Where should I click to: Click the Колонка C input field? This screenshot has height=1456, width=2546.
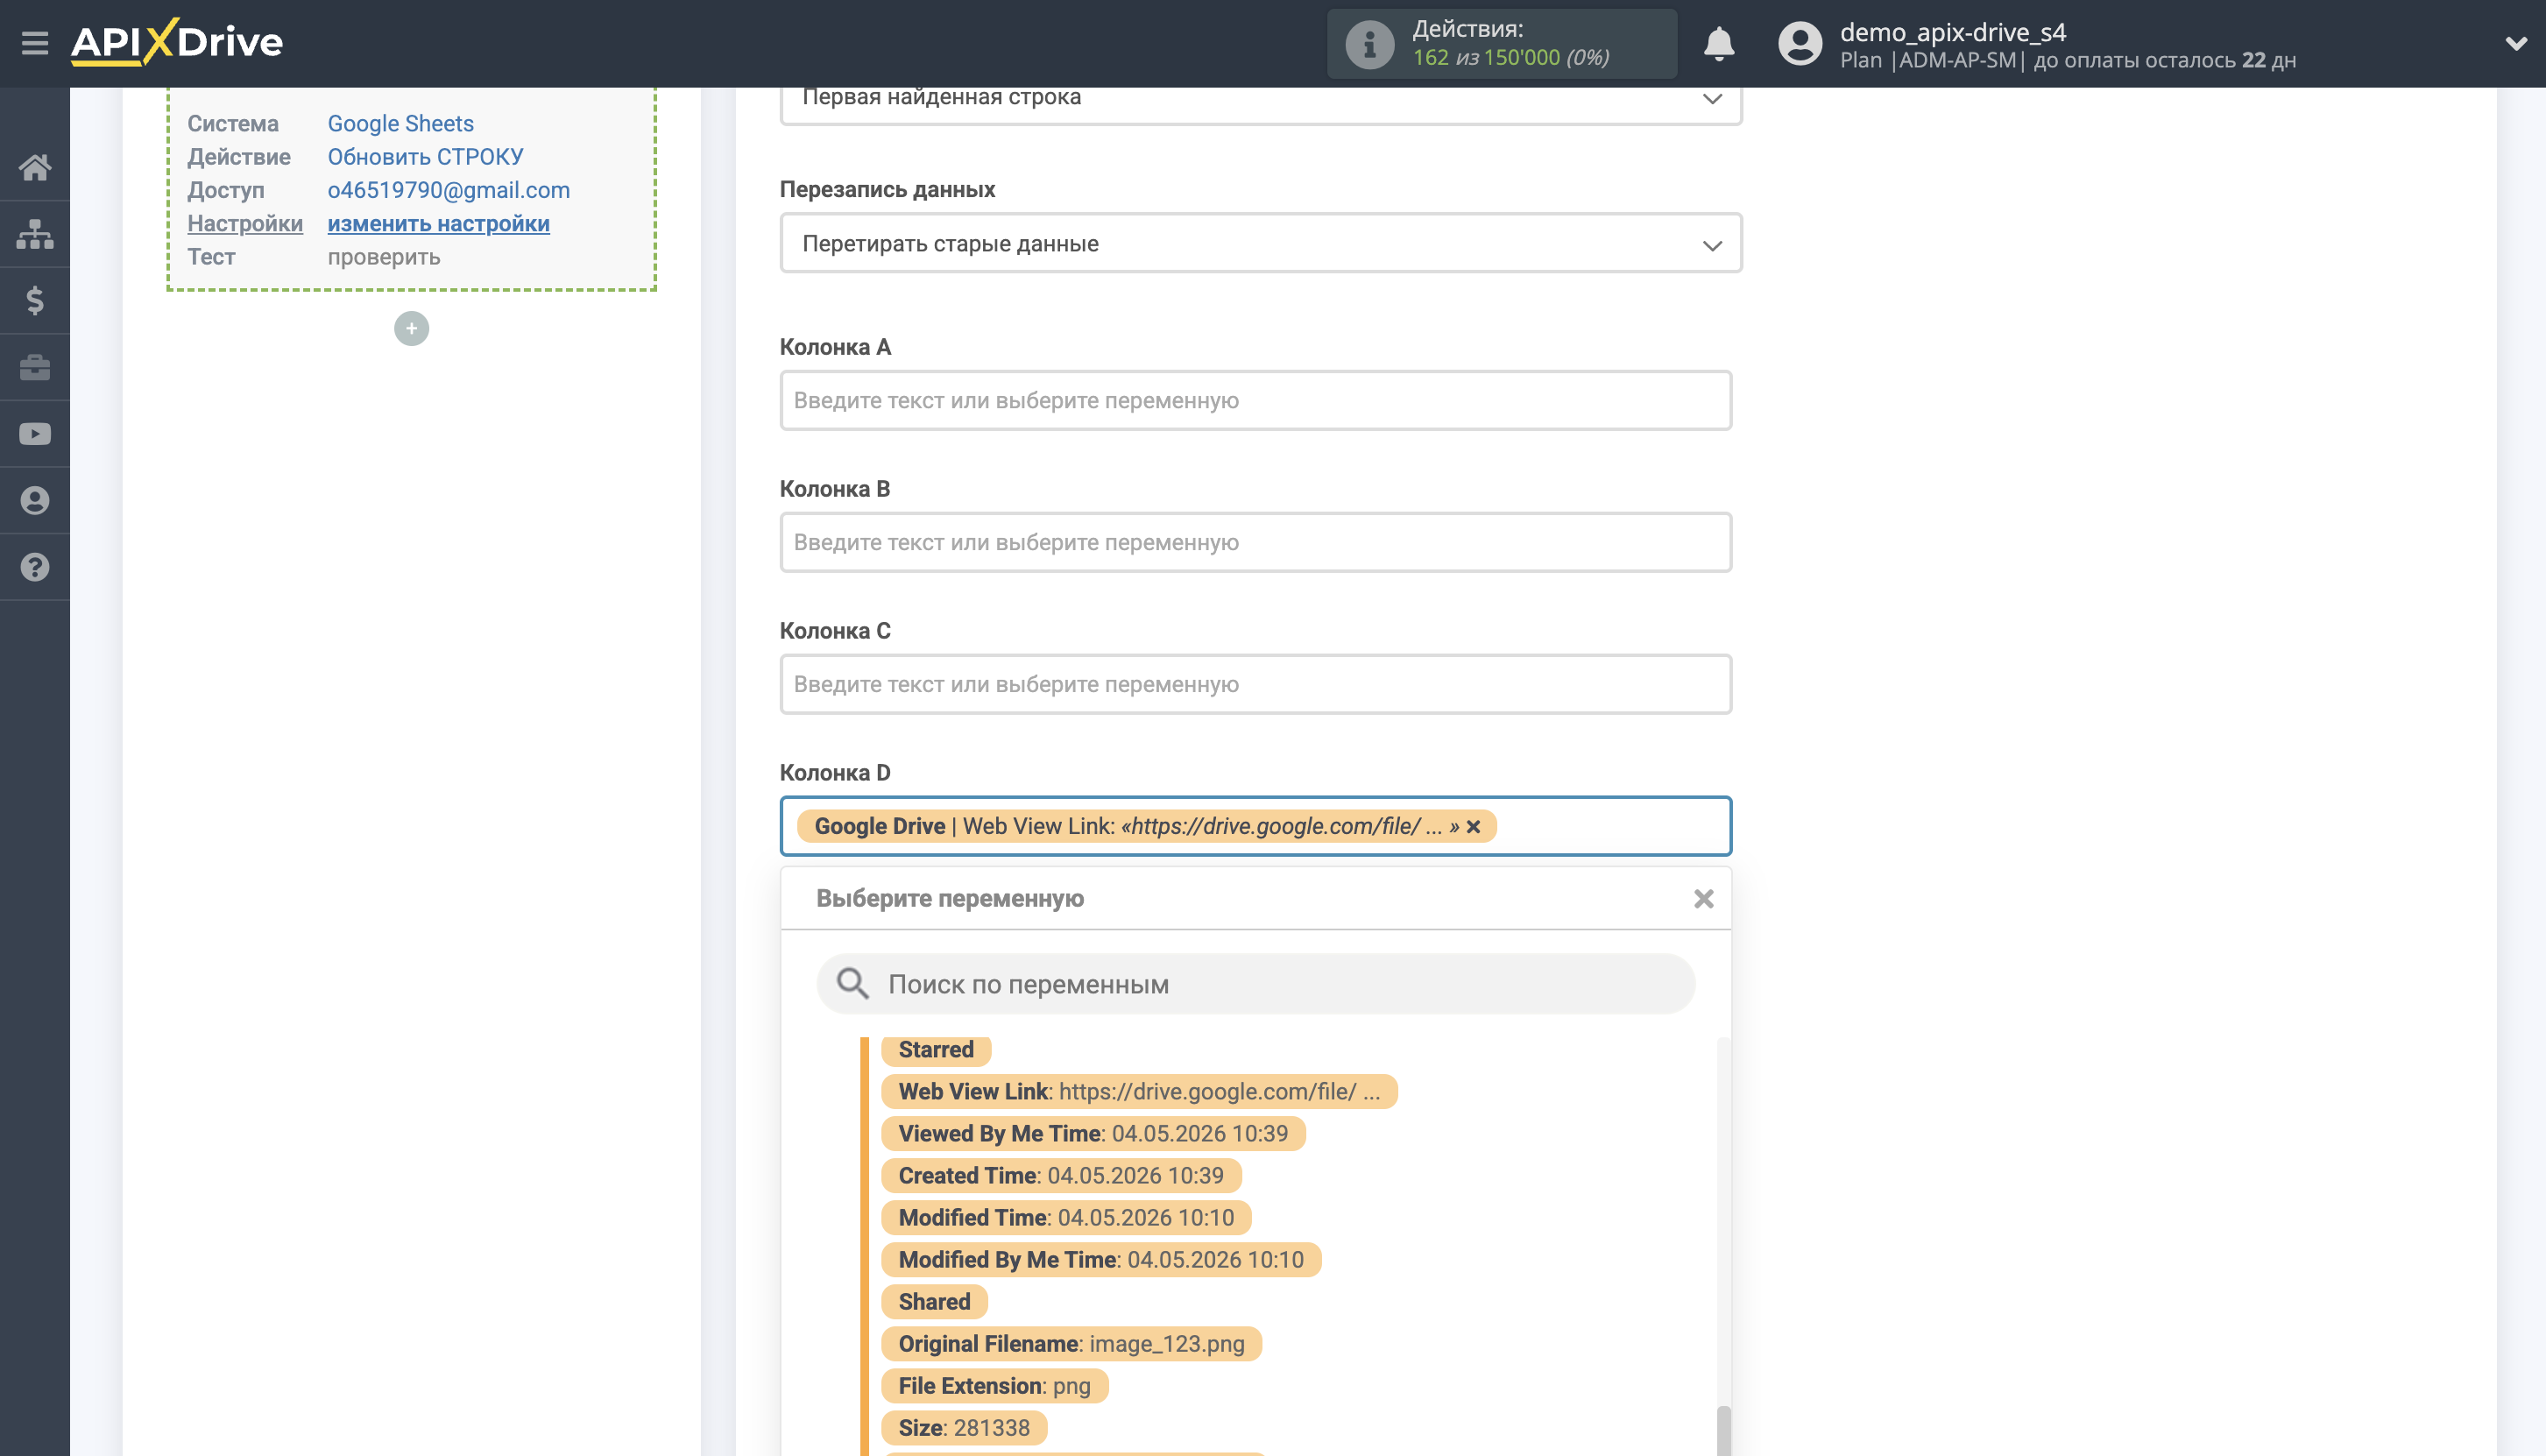[x=1255, y=684]
